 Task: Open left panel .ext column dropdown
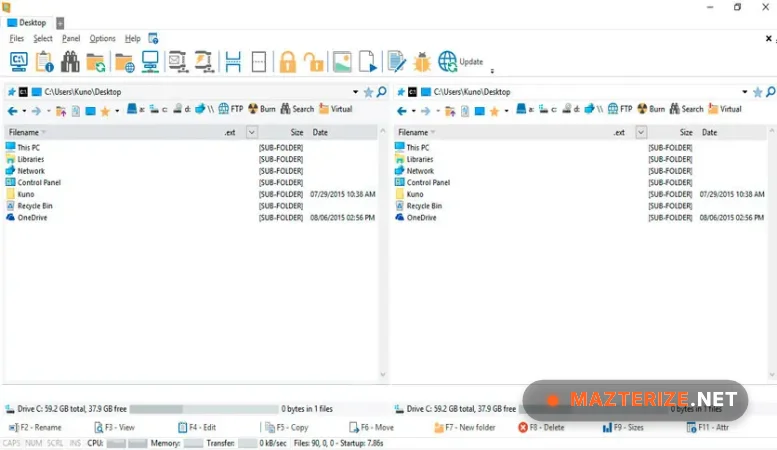tap(252, 132)
